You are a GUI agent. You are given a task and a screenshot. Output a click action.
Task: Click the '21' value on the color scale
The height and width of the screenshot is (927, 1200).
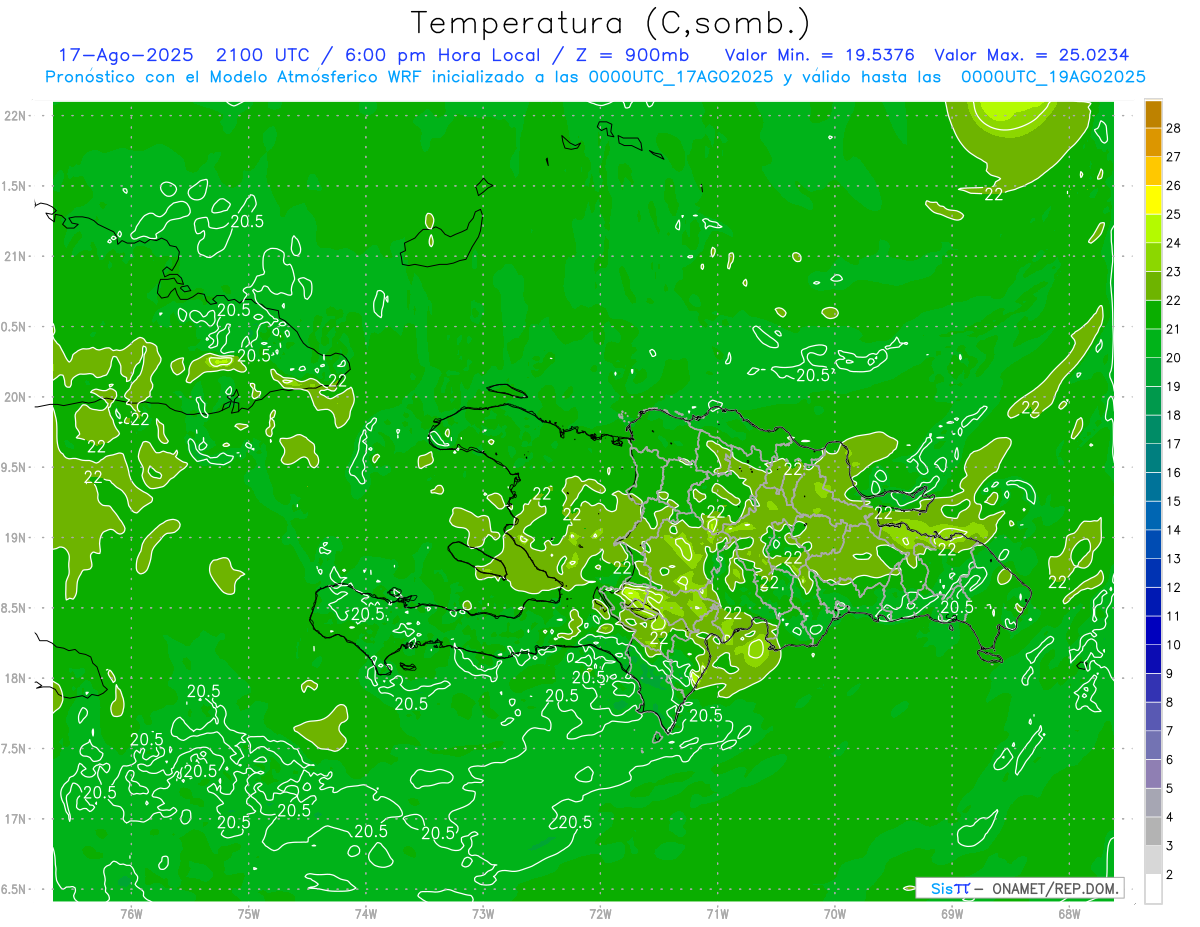point(1174,329)
